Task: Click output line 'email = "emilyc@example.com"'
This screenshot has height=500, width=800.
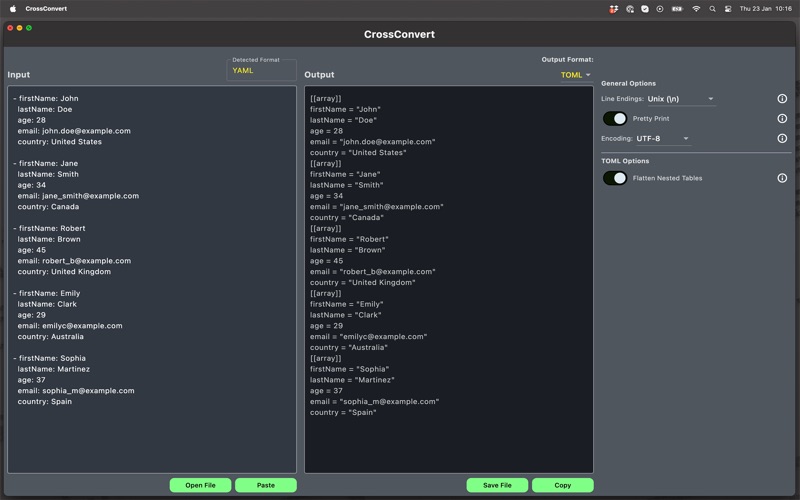Action: (x=368, y=337)
